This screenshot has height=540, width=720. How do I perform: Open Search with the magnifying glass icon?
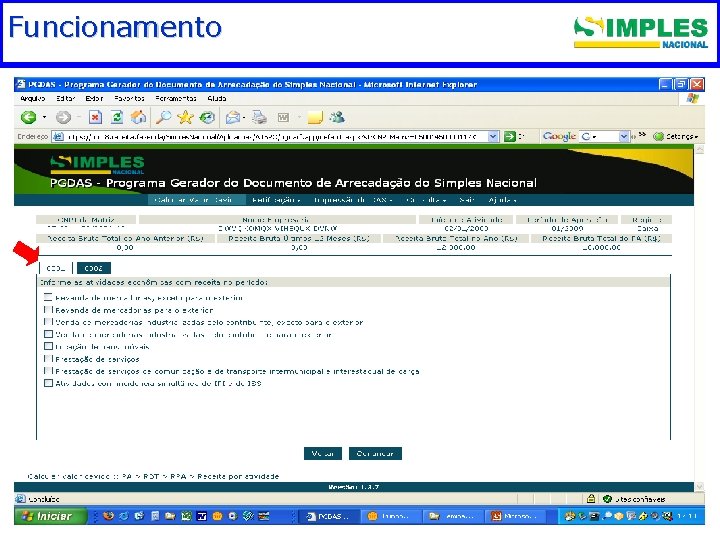coord(163,118)
